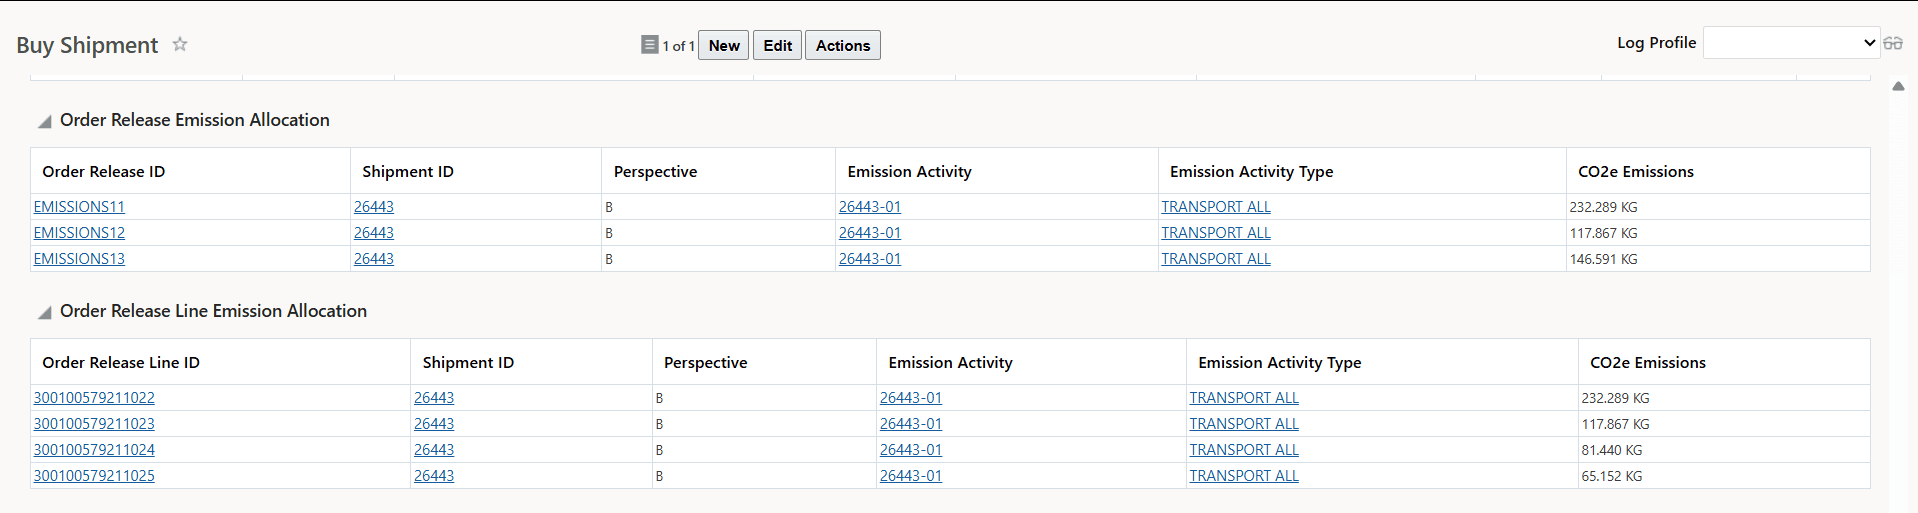Open TRANSPORT ALL type for line 300100579211022
The width and height of the screenshot is (1918, 513).
pyautogui.click(x=1244, y=398)
